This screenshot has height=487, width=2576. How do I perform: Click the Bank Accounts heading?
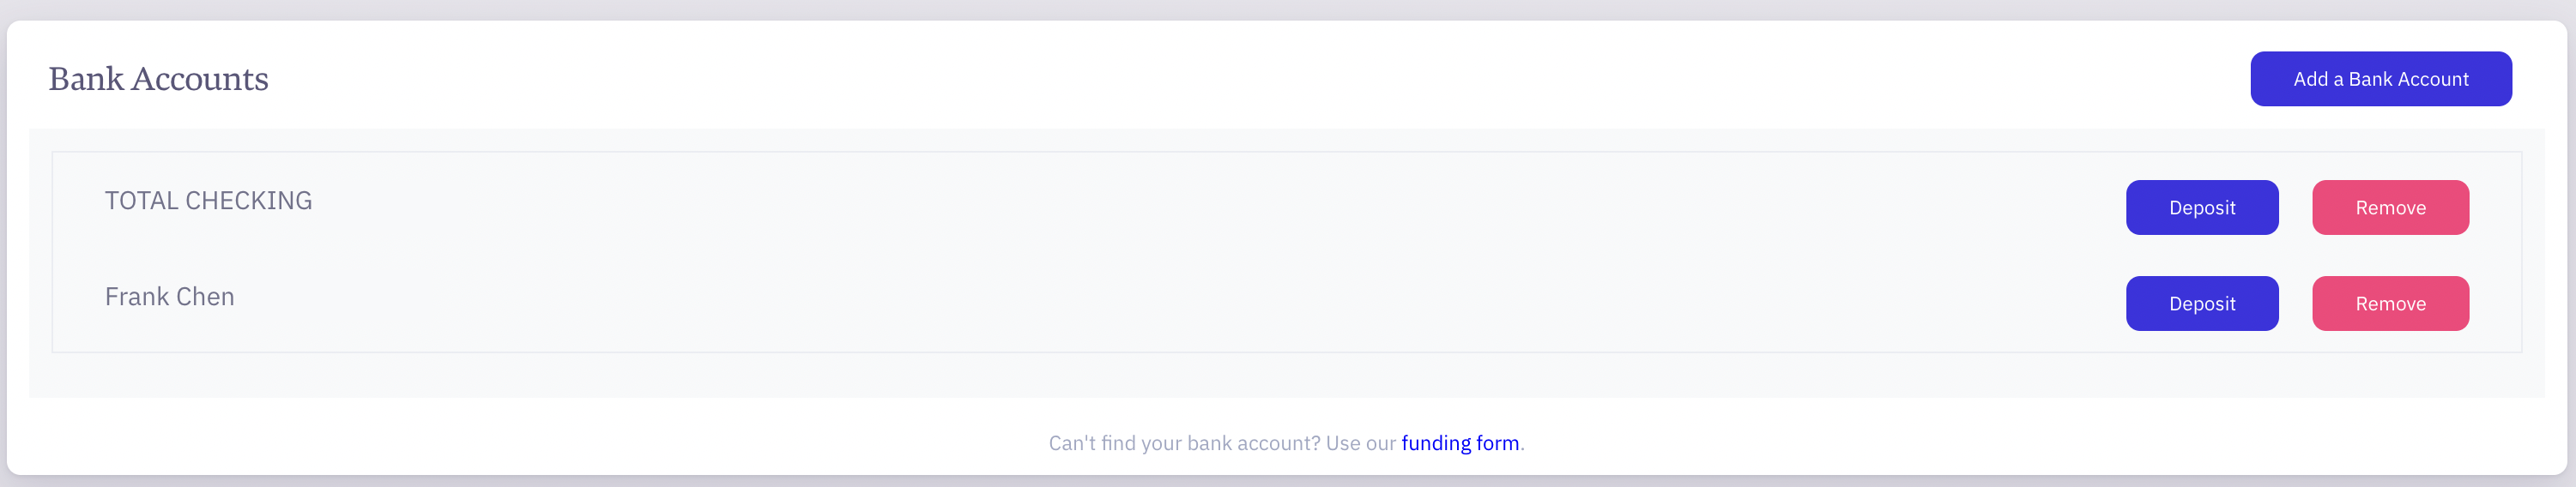coord(159,79)
